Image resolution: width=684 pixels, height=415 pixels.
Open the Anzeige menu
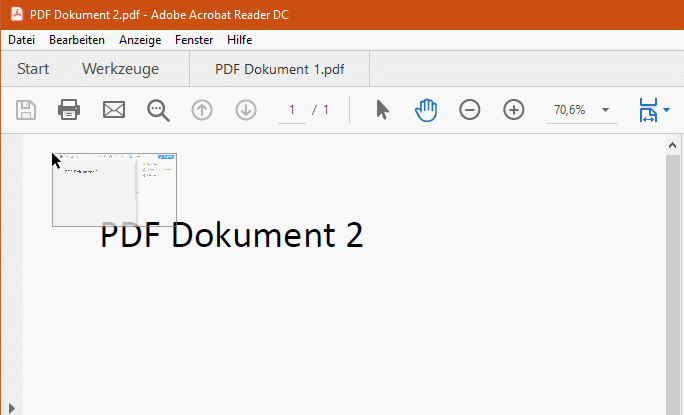pos(140,40)
